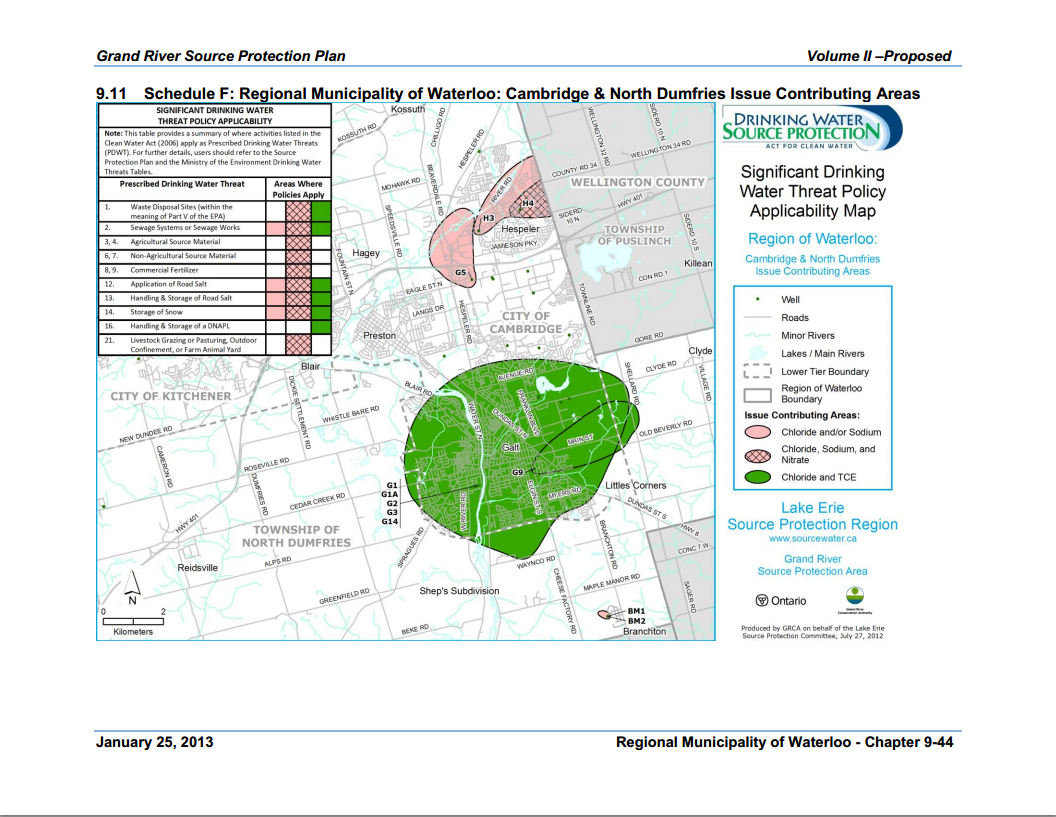Click the H4 well label on the map
Viewport: 1056px width, 817px height.
pos(528,203)
